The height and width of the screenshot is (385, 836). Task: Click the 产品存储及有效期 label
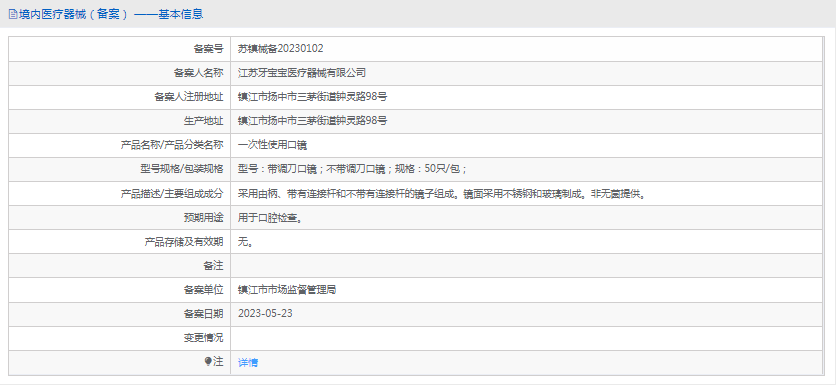tap(184, 242)
